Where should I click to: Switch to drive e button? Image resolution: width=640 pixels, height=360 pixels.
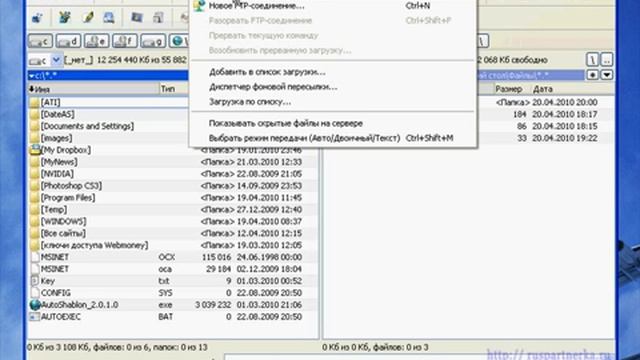(96, 41)
